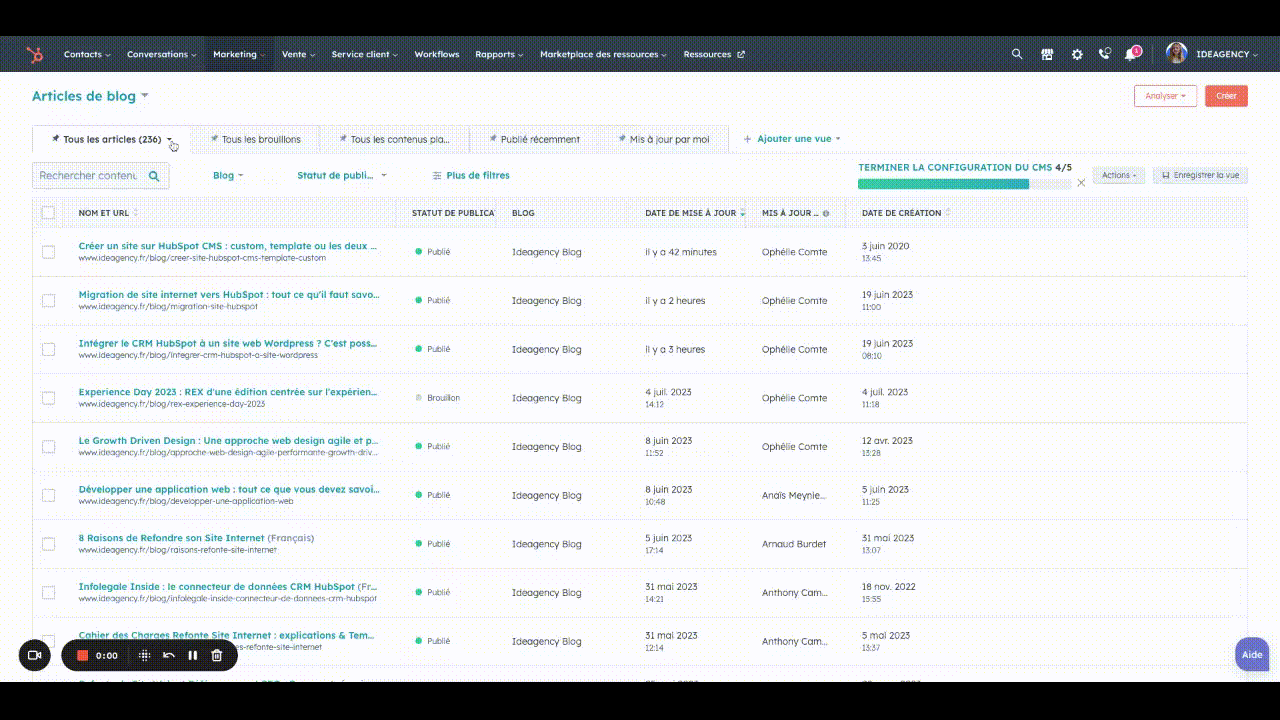Pause the screen recording
The height and width of the screenshot is (720, 1280).
pos(192,655)
